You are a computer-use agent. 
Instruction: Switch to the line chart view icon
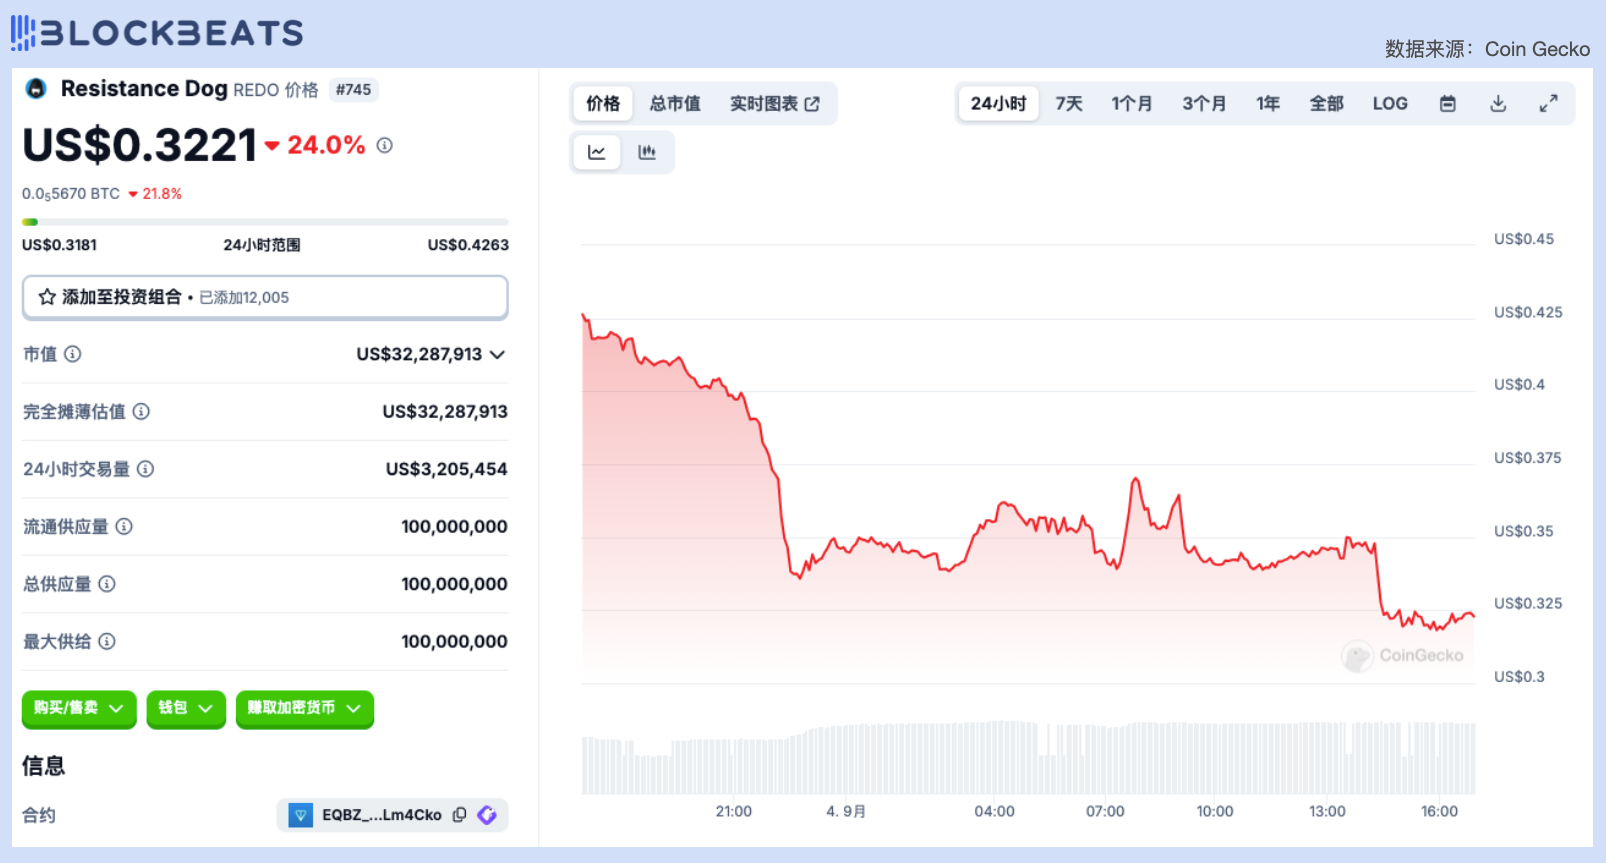click(x=597, y=152)
